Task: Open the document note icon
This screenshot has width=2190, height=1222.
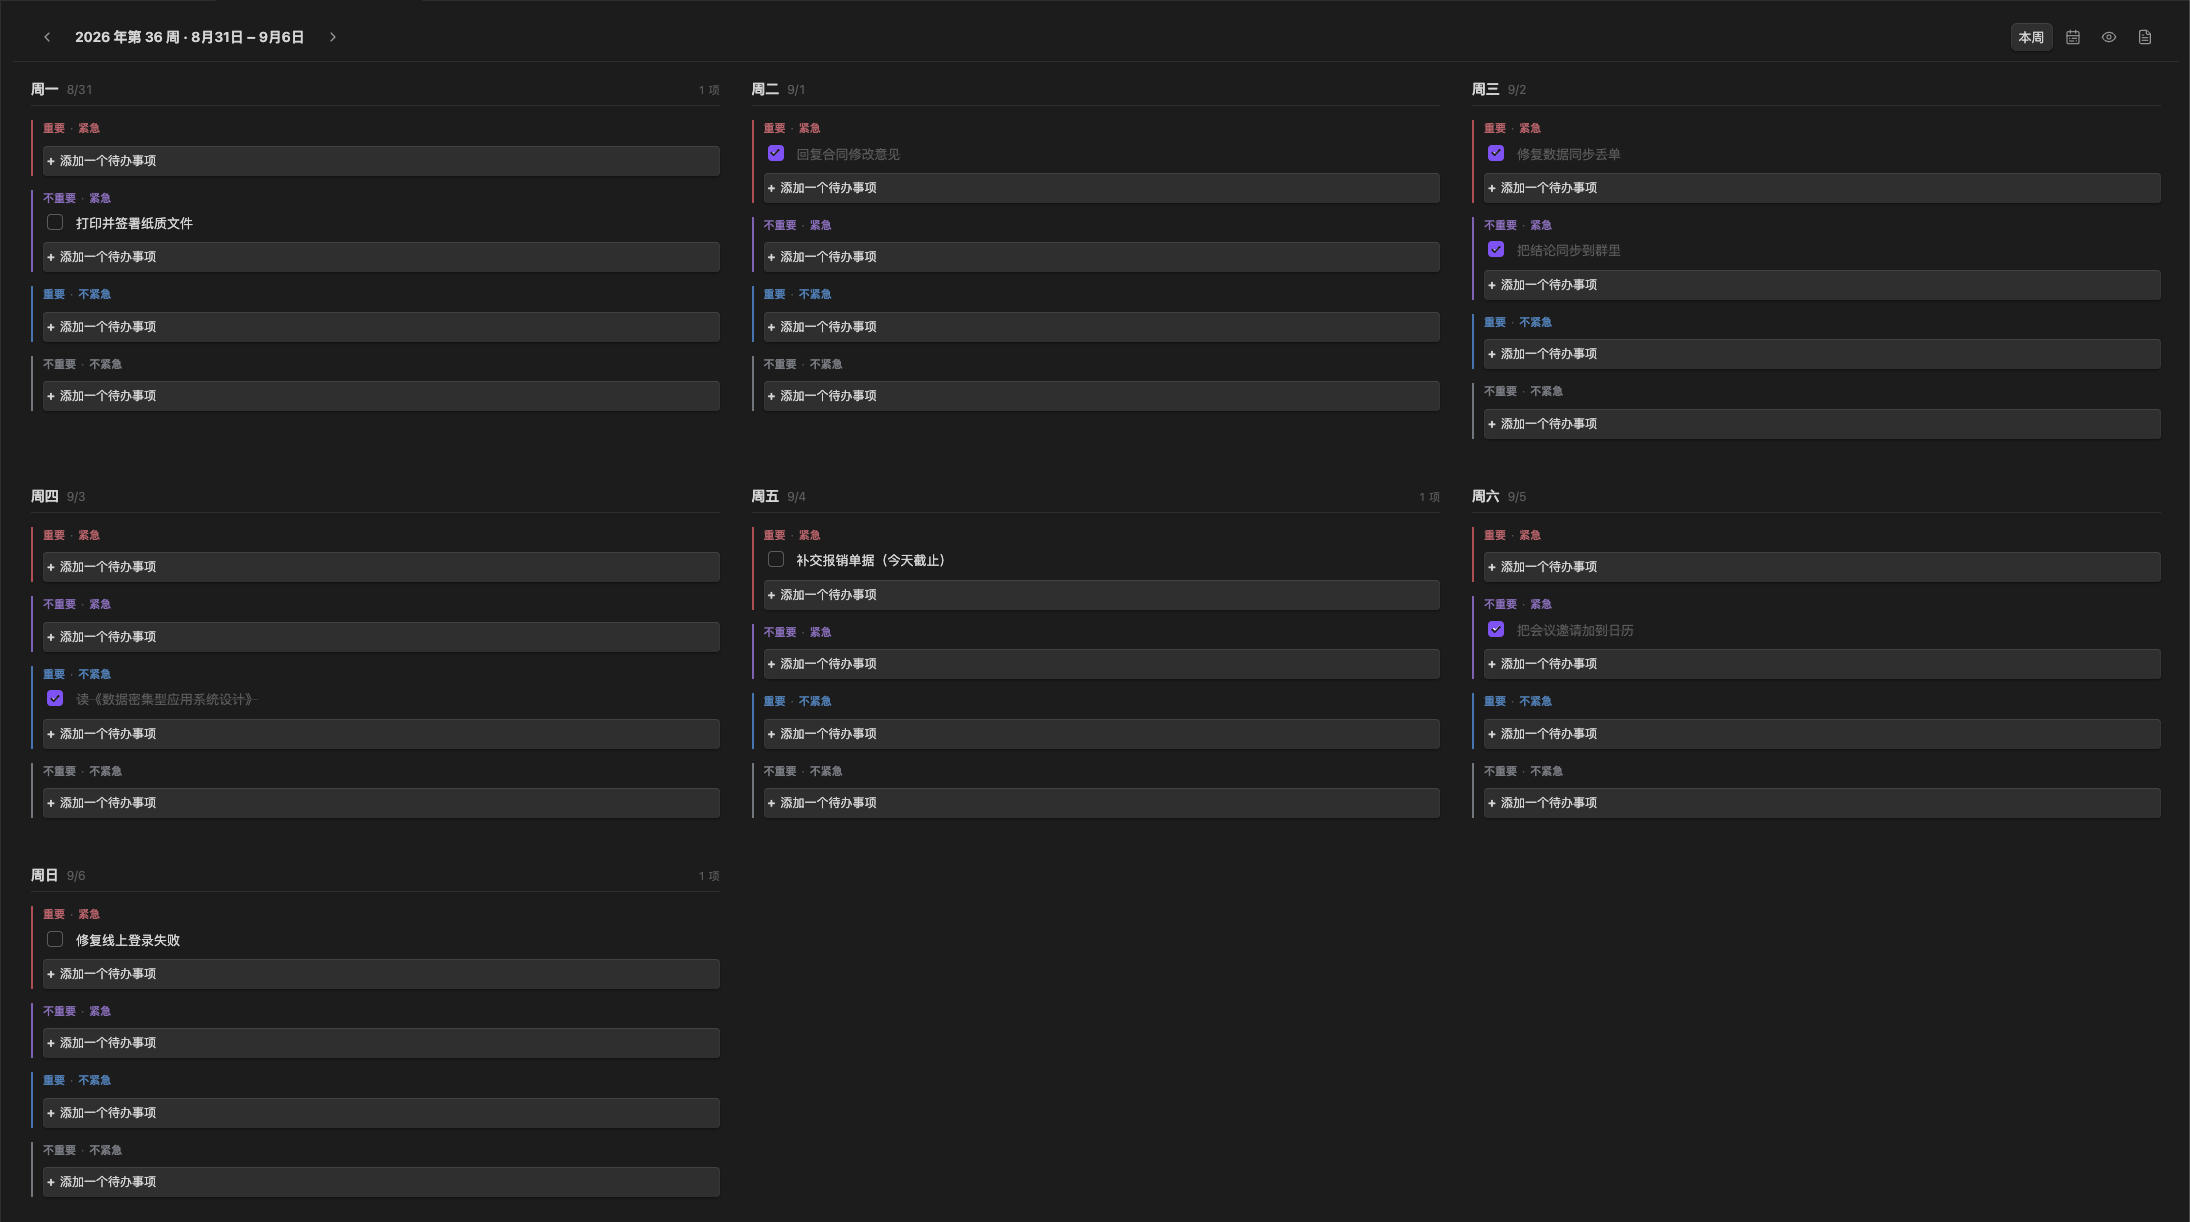Action: [2145, 37]
